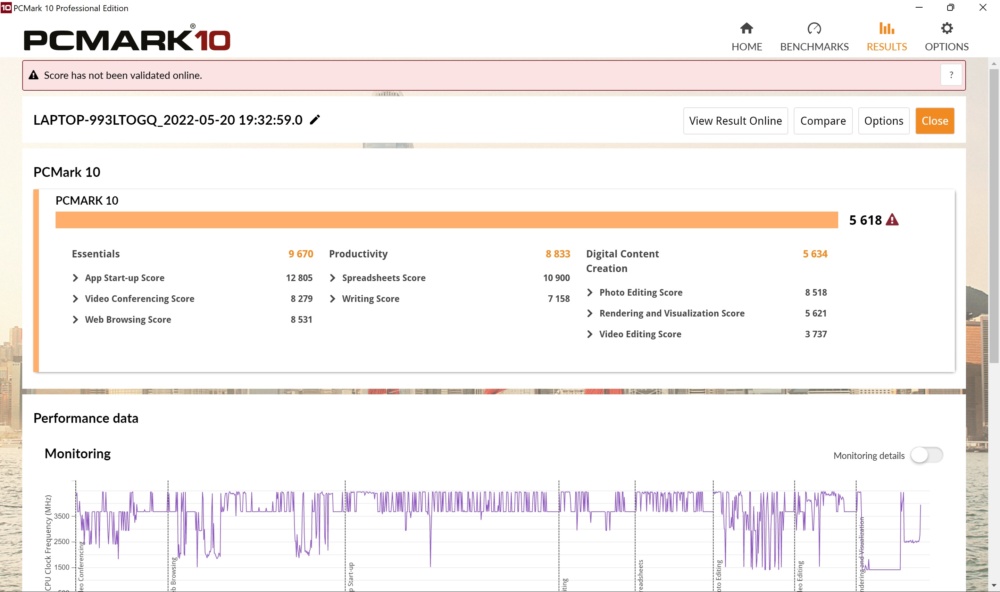Click the vertical scrollbar thumb
Image resolution: width=1000 pixels, height=592 pixels.
coord(993,217)
